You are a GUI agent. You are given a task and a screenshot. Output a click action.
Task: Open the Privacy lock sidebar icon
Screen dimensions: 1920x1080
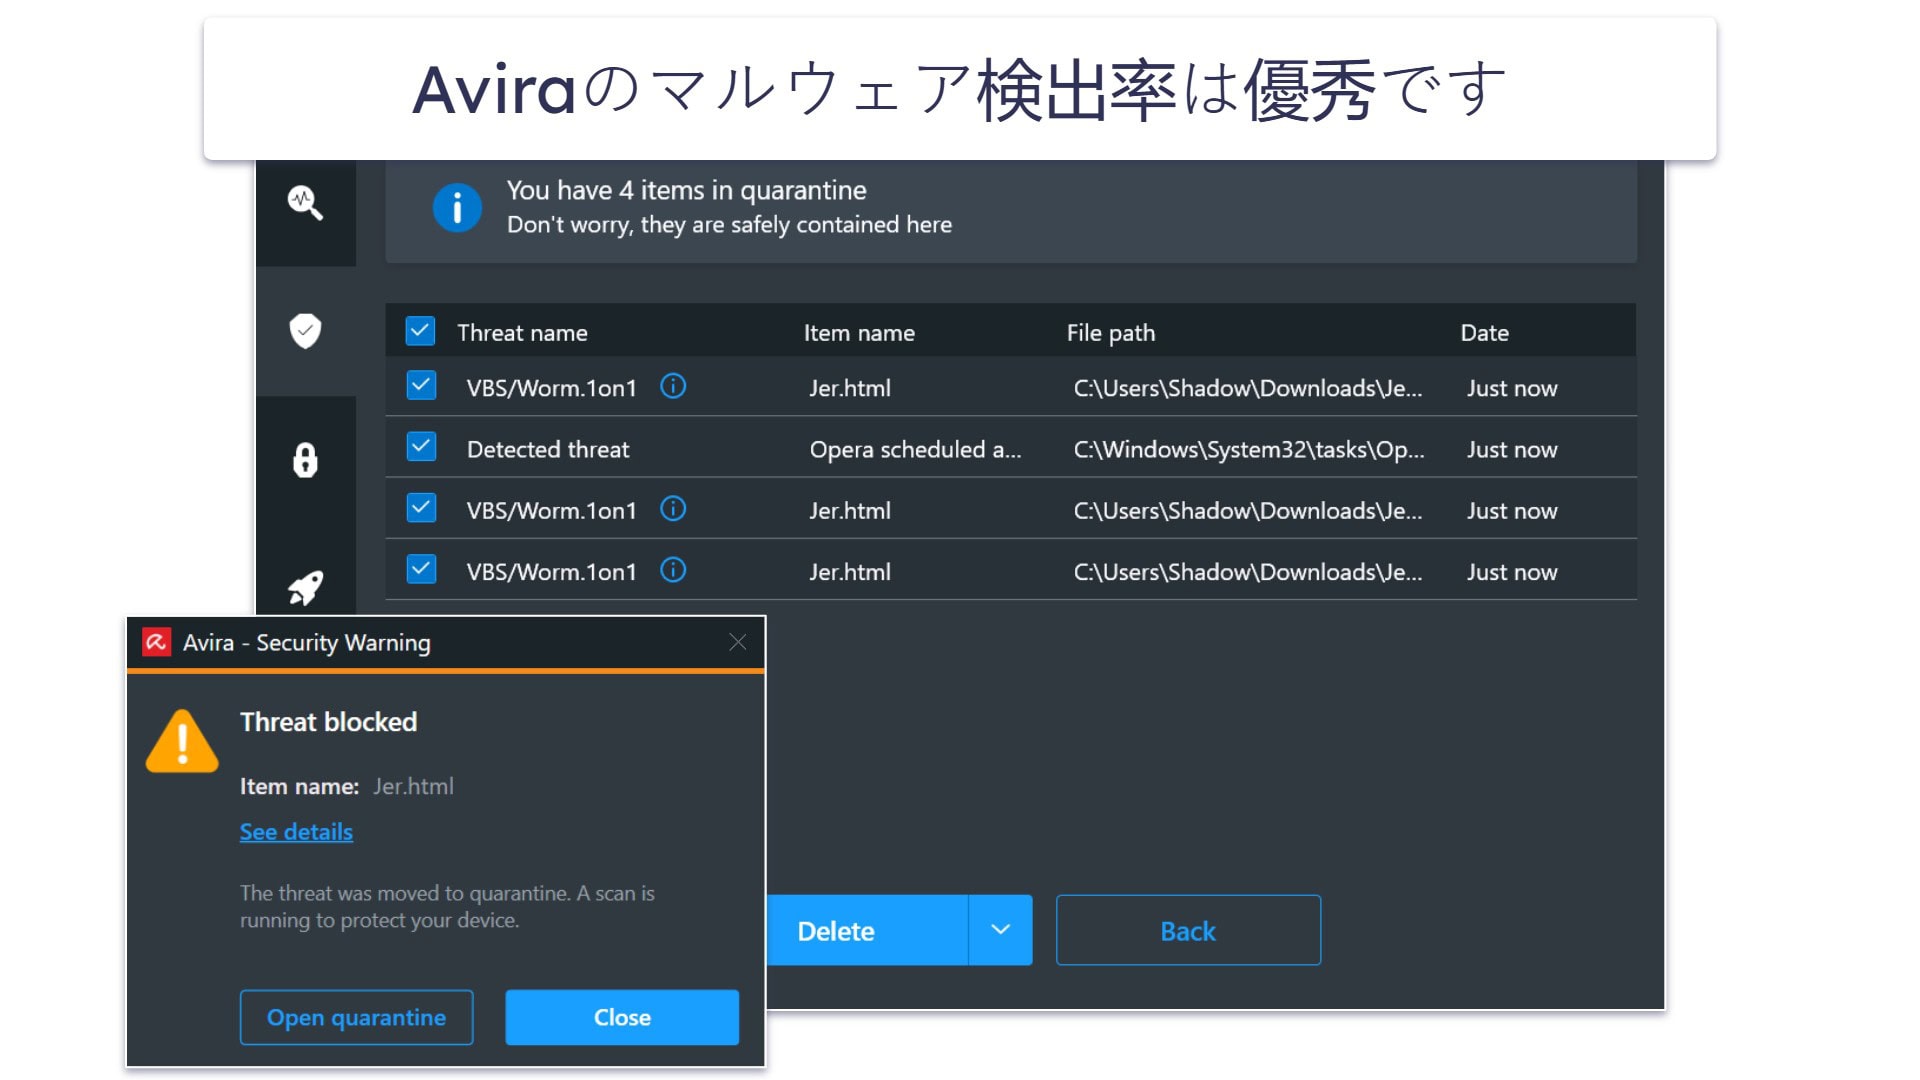click(305, 460)
